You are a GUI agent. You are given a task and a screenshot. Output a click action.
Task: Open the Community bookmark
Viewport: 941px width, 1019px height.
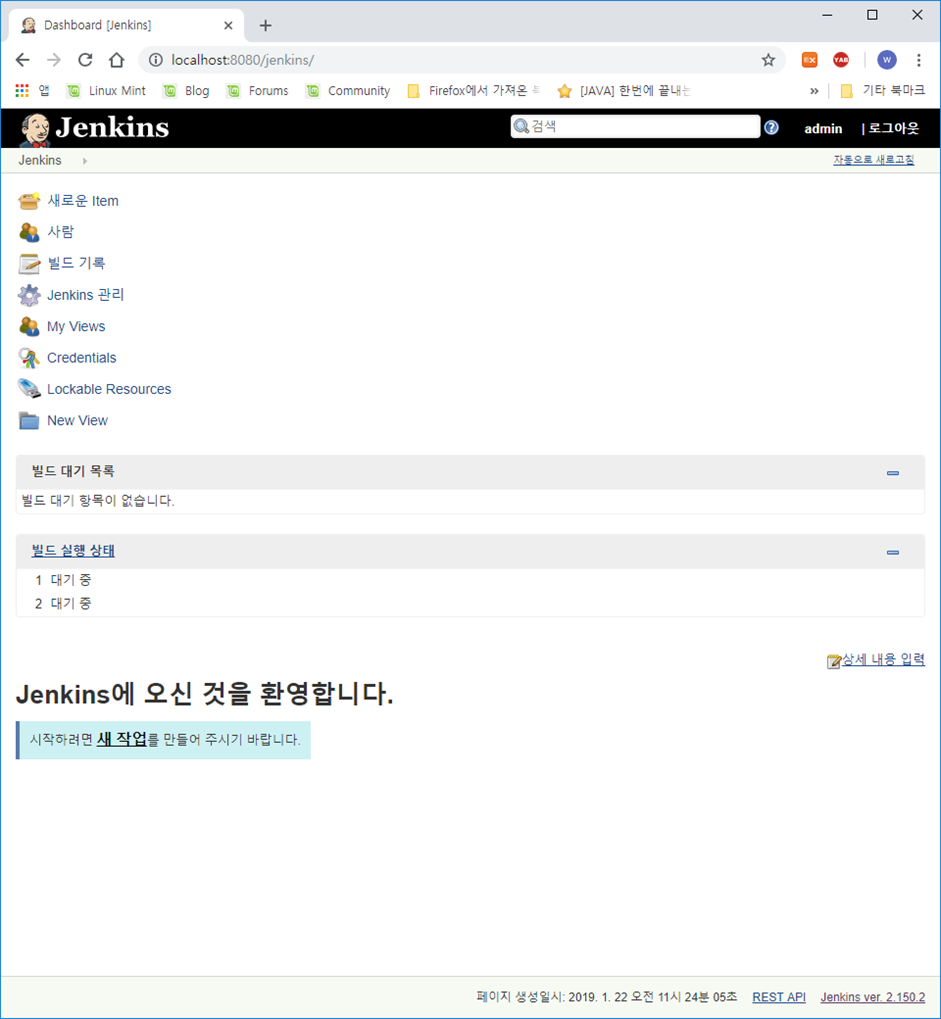click(x=348, y=91)
